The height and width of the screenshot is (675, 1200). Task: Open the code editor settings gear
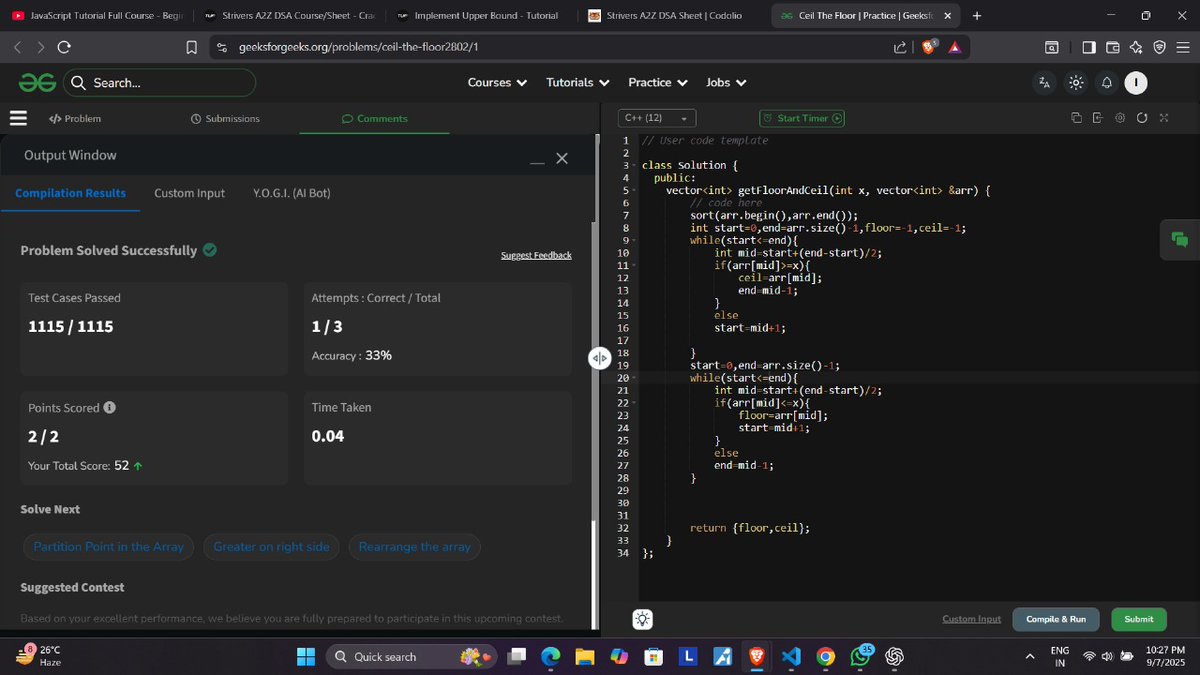coord(1120,118)
